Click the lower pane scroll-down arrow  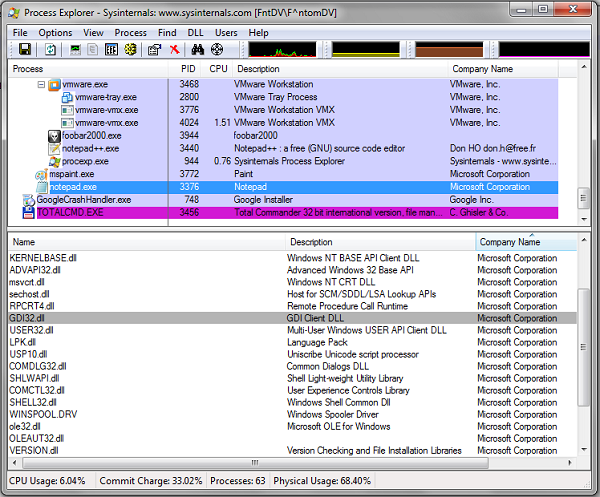tap(584, 450)
